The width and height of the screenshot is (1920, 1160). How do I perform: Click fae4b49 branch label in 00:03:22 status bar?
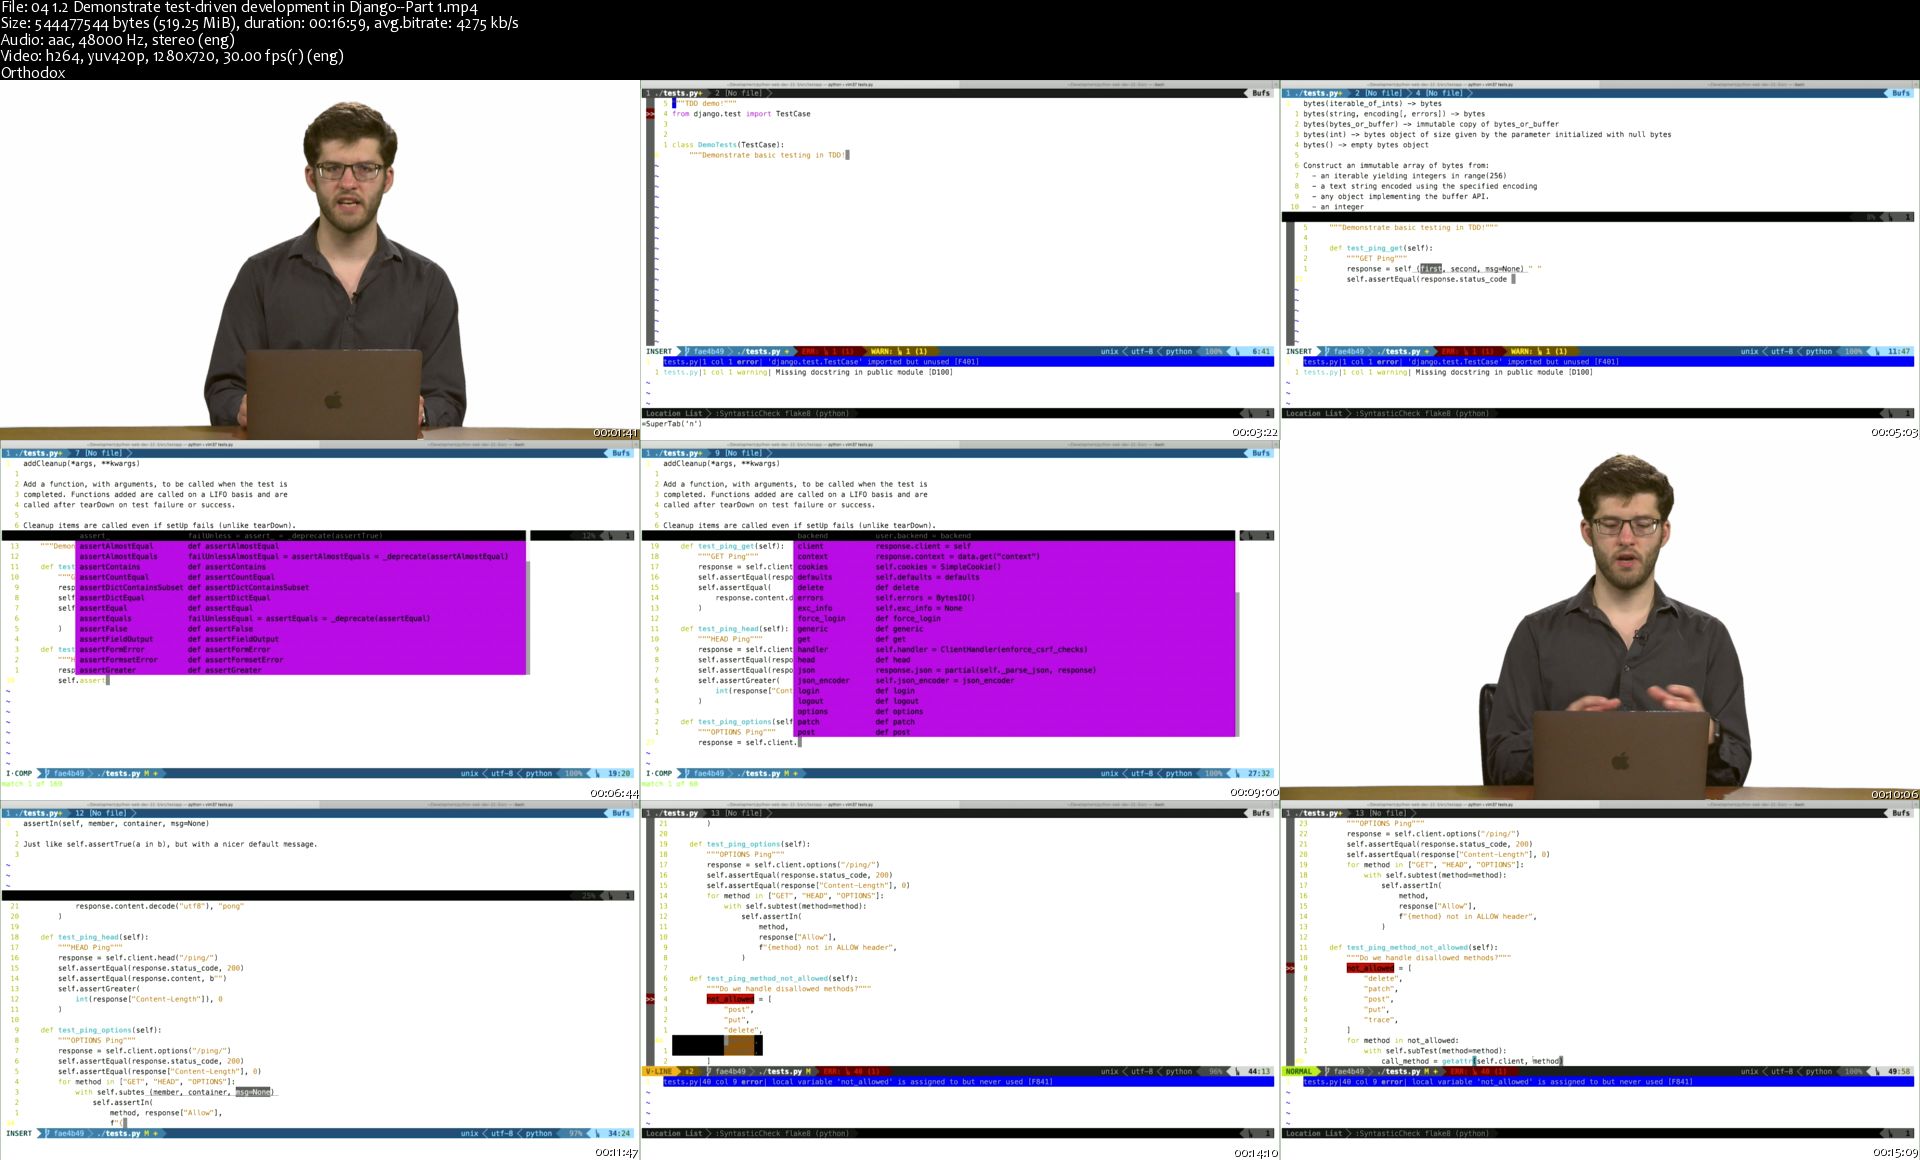pyautogui.click(x=708, y=352)
